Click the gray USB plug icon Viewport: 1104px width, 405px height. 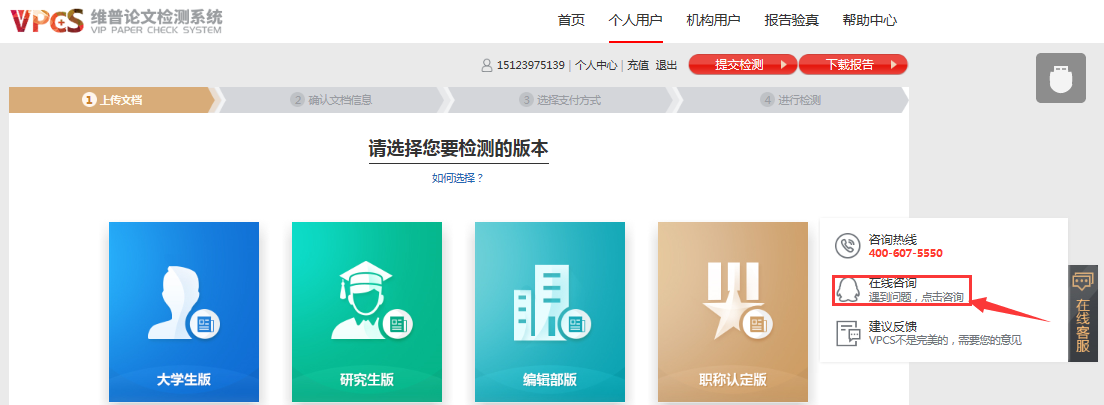click(x=1060, y=78)
